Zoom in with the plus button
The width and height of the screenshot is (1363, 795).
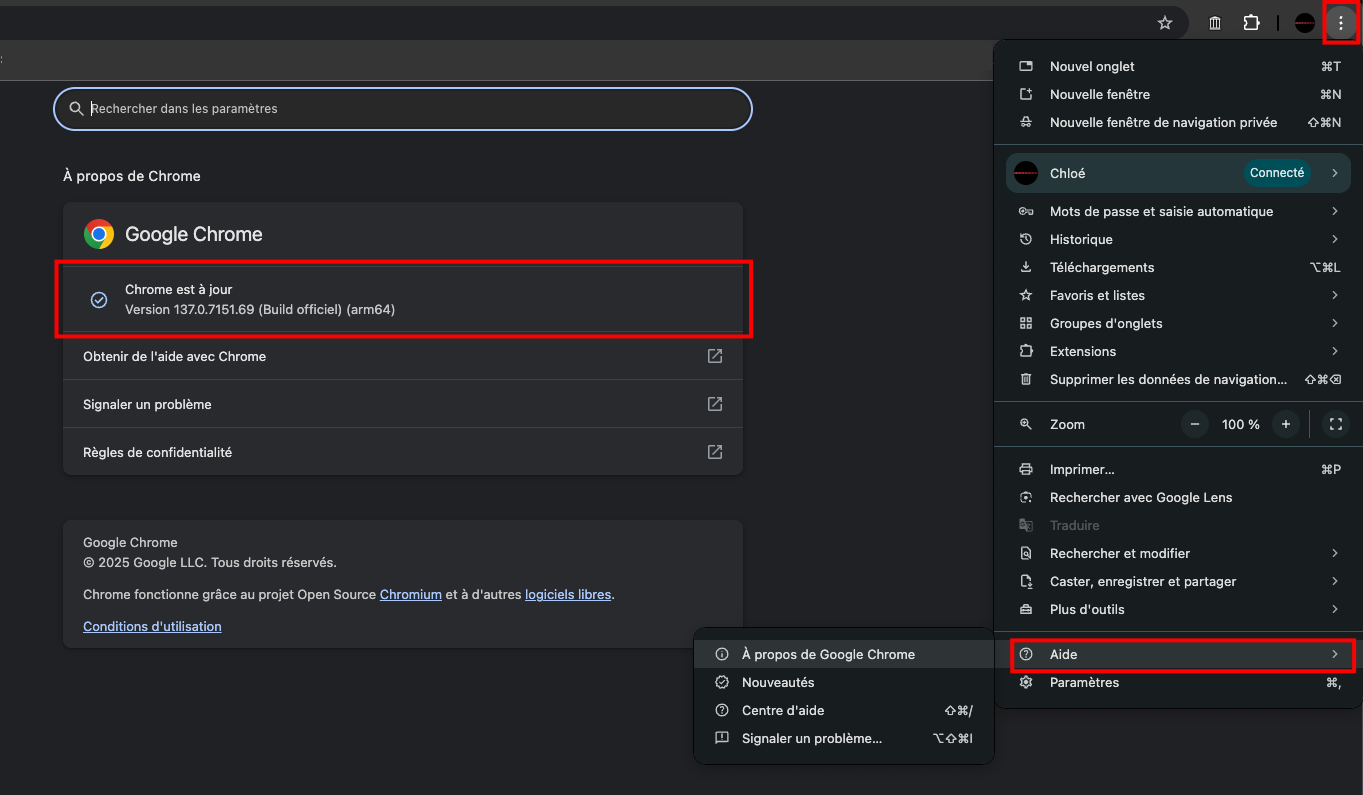[1286, 424]
